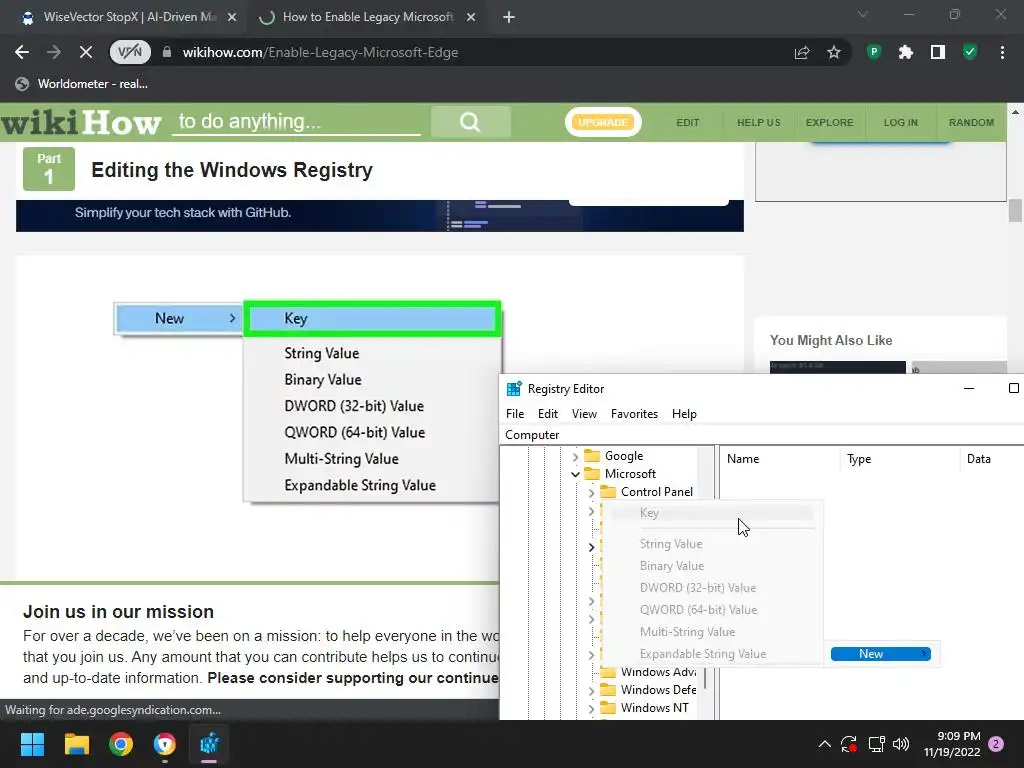The image size is (1024, 768).
Task: Open the Help menu in Registry Editor
Action: click(x=684, y=414)
